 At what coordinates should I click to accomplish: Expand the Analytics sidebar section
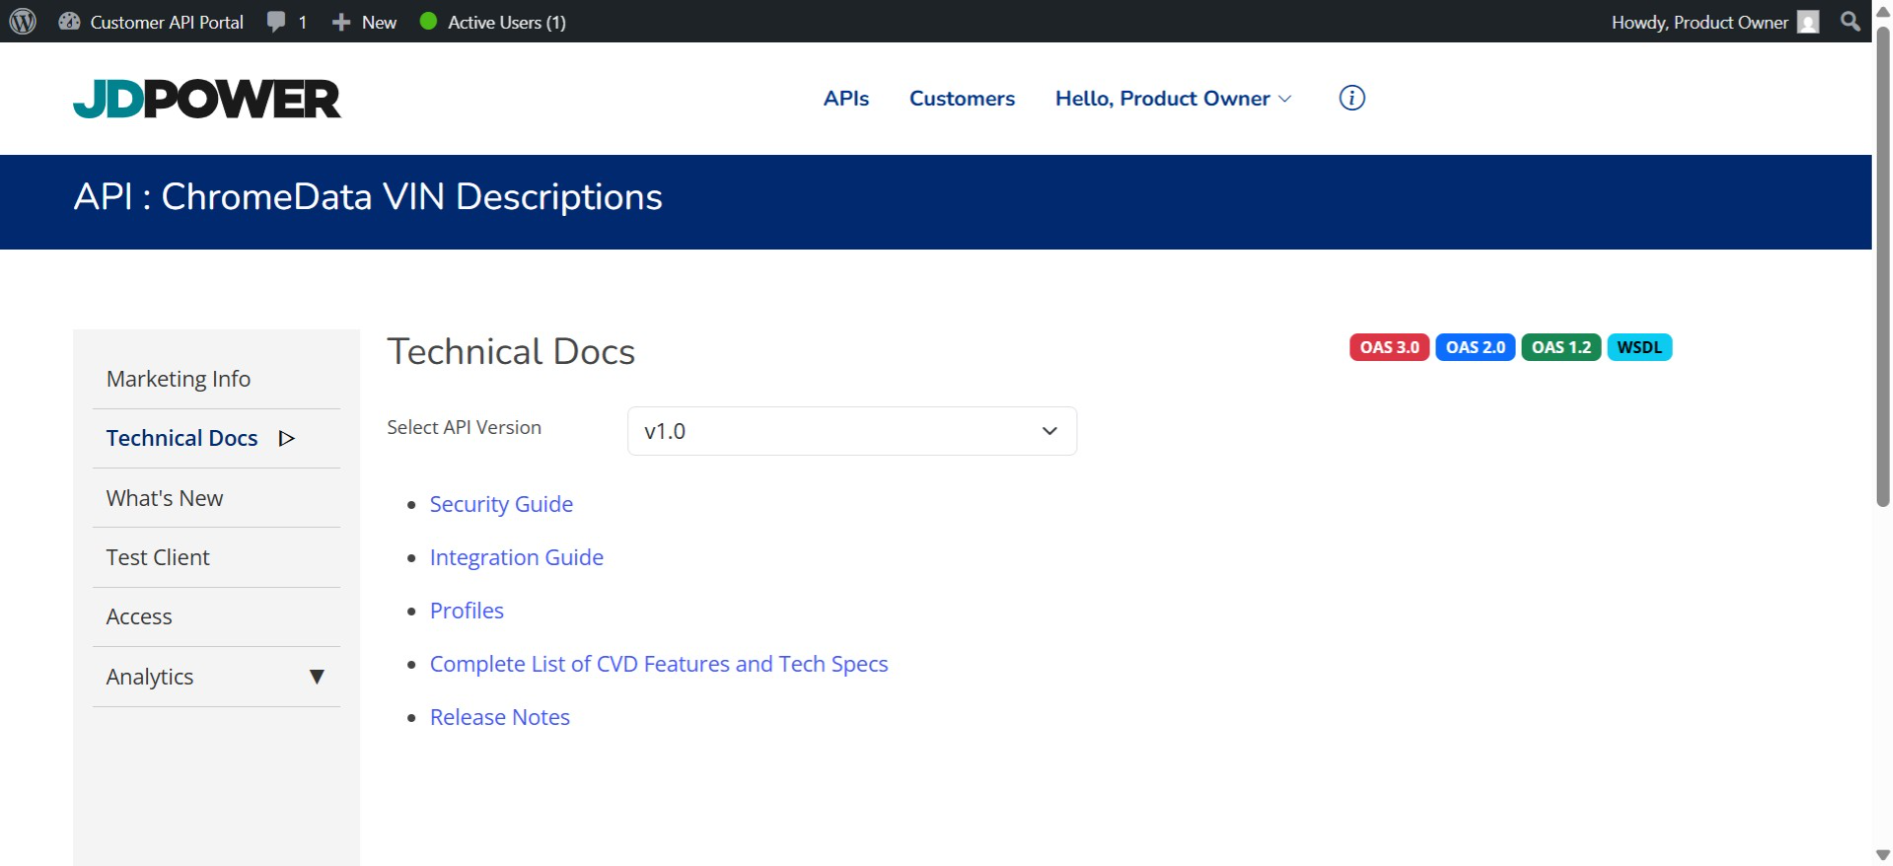click(x=316, y=677)
